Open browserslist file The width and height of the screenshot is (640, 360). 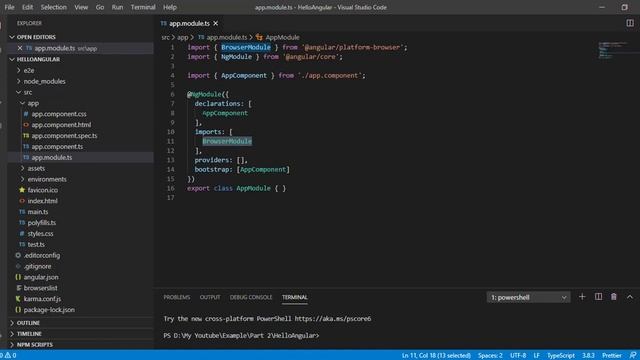coord(40,288)
